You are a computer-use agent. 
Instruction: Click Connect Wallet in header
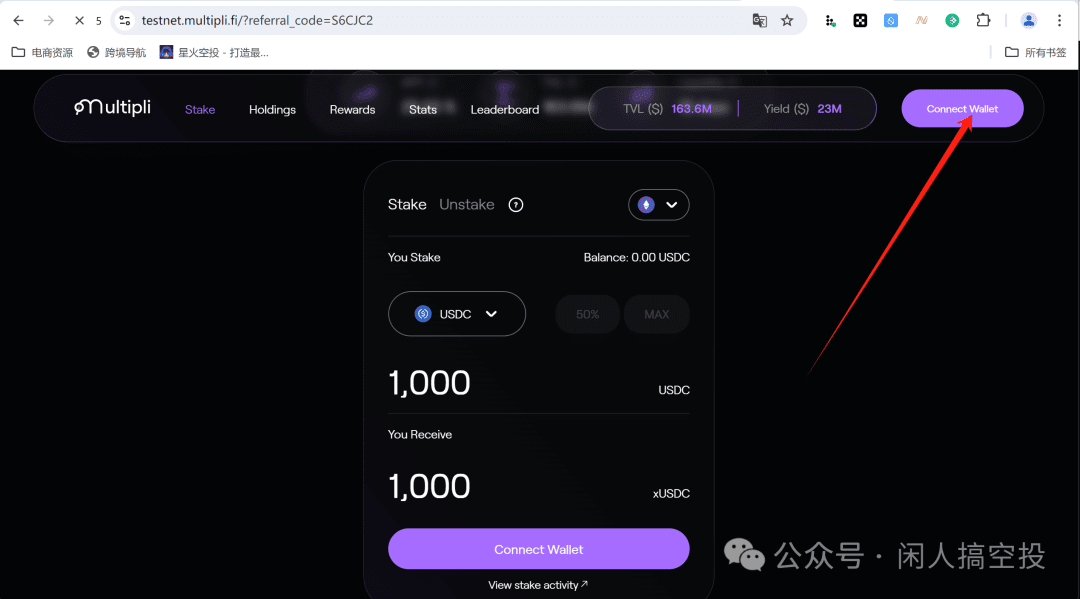962,109
